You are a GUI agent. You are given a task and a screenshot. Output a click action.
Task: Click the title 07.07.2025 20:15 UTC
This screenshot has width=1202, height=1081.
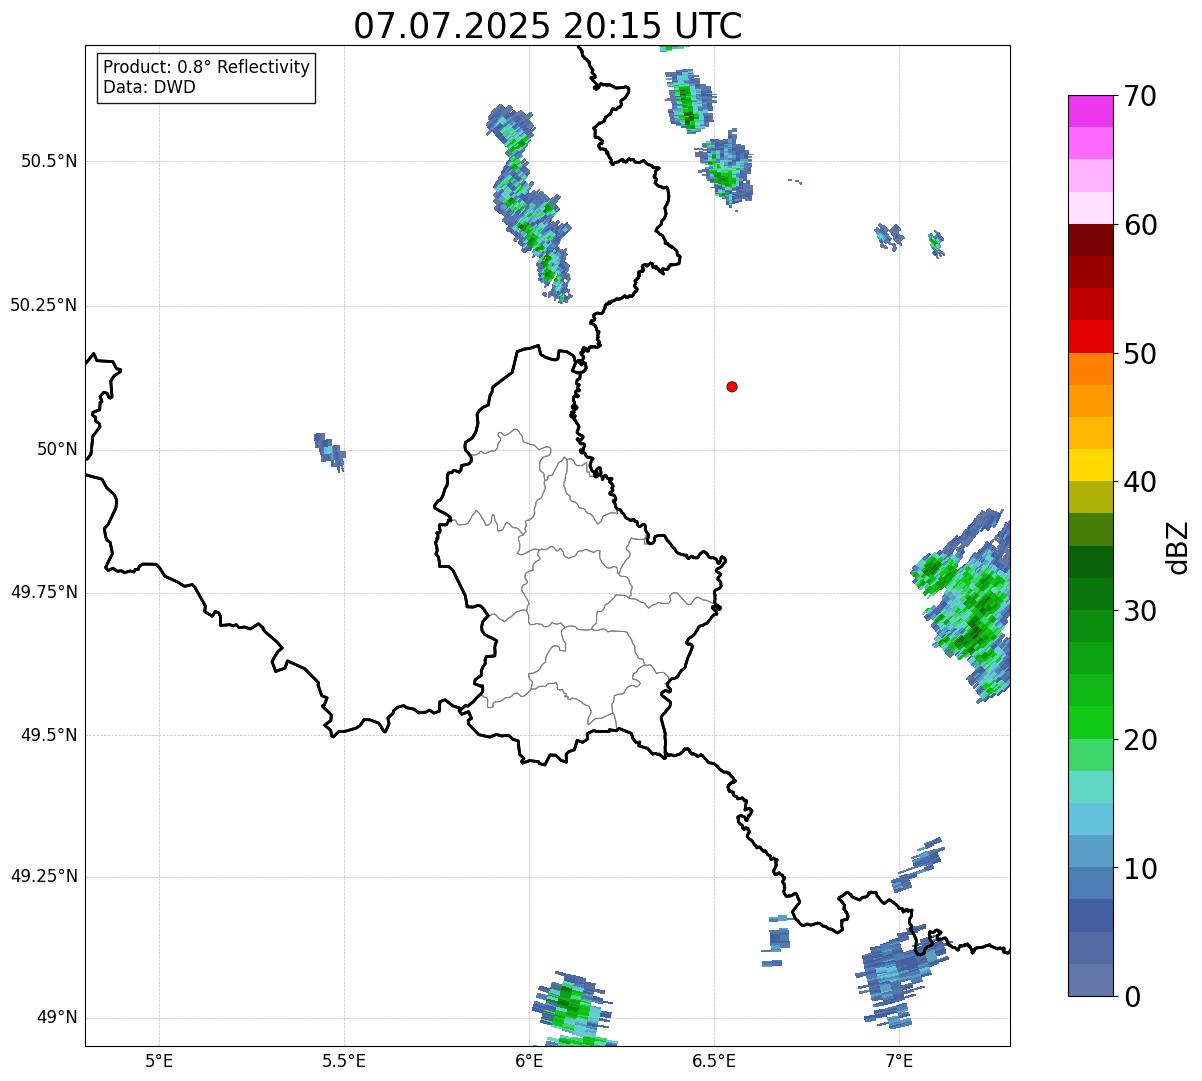pyautogui.click(x=548, y=26)
